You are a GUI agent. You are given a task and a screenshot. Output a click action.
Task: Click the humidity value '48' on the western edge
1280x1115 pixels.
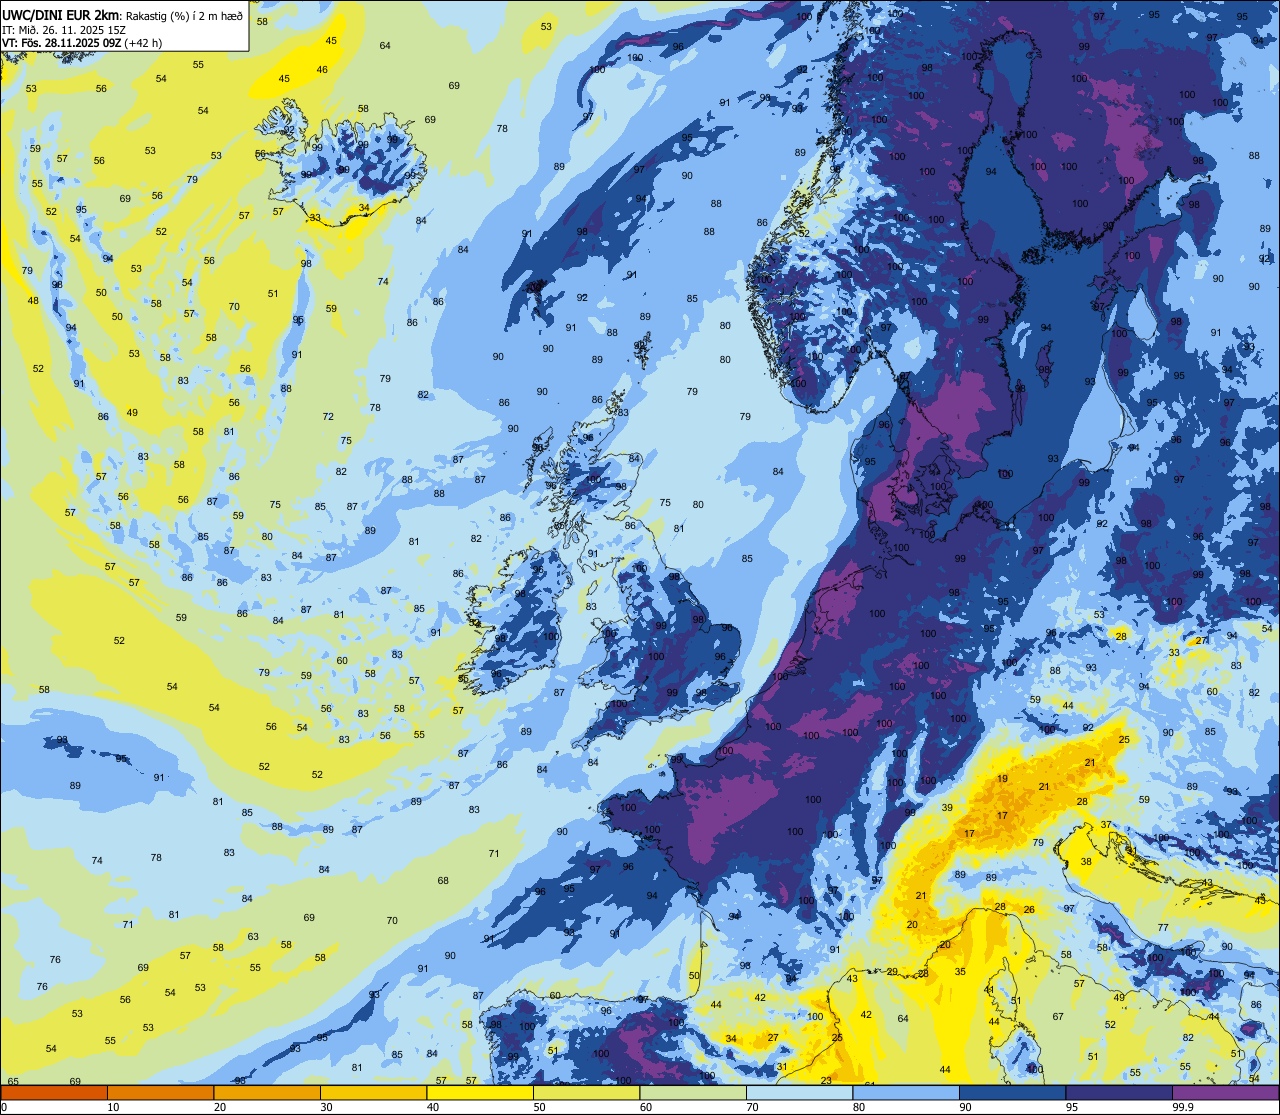(33, 301)
